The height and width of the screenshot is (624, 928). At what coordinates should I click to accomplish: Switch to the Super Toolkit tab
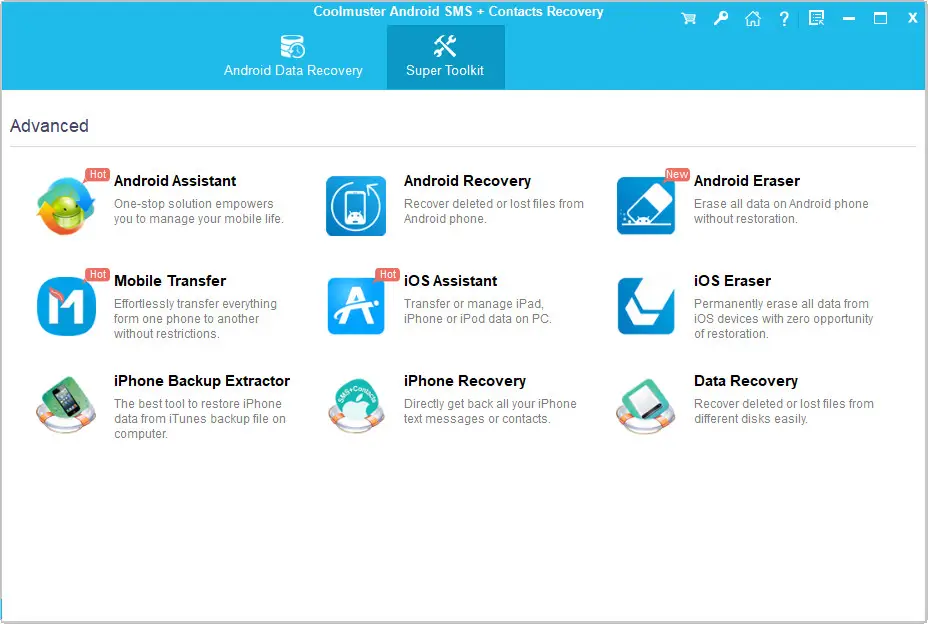click(x=445, y=57)
